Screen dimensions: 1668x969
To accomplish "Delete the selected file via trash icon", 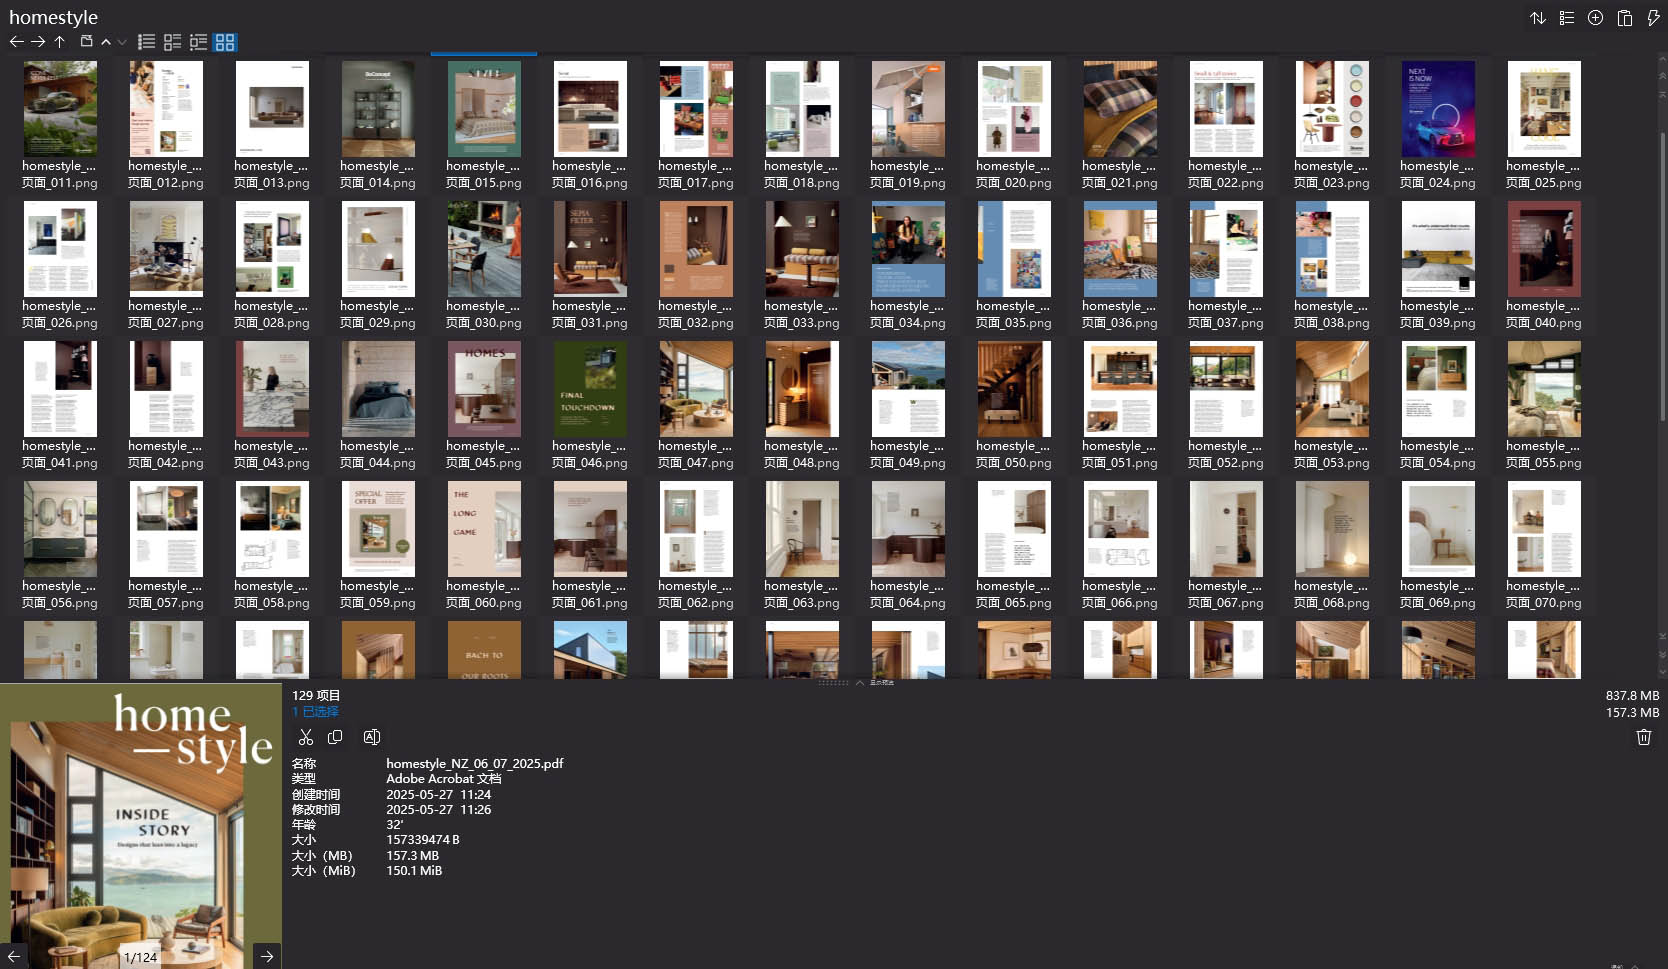I will (1643, 737).
